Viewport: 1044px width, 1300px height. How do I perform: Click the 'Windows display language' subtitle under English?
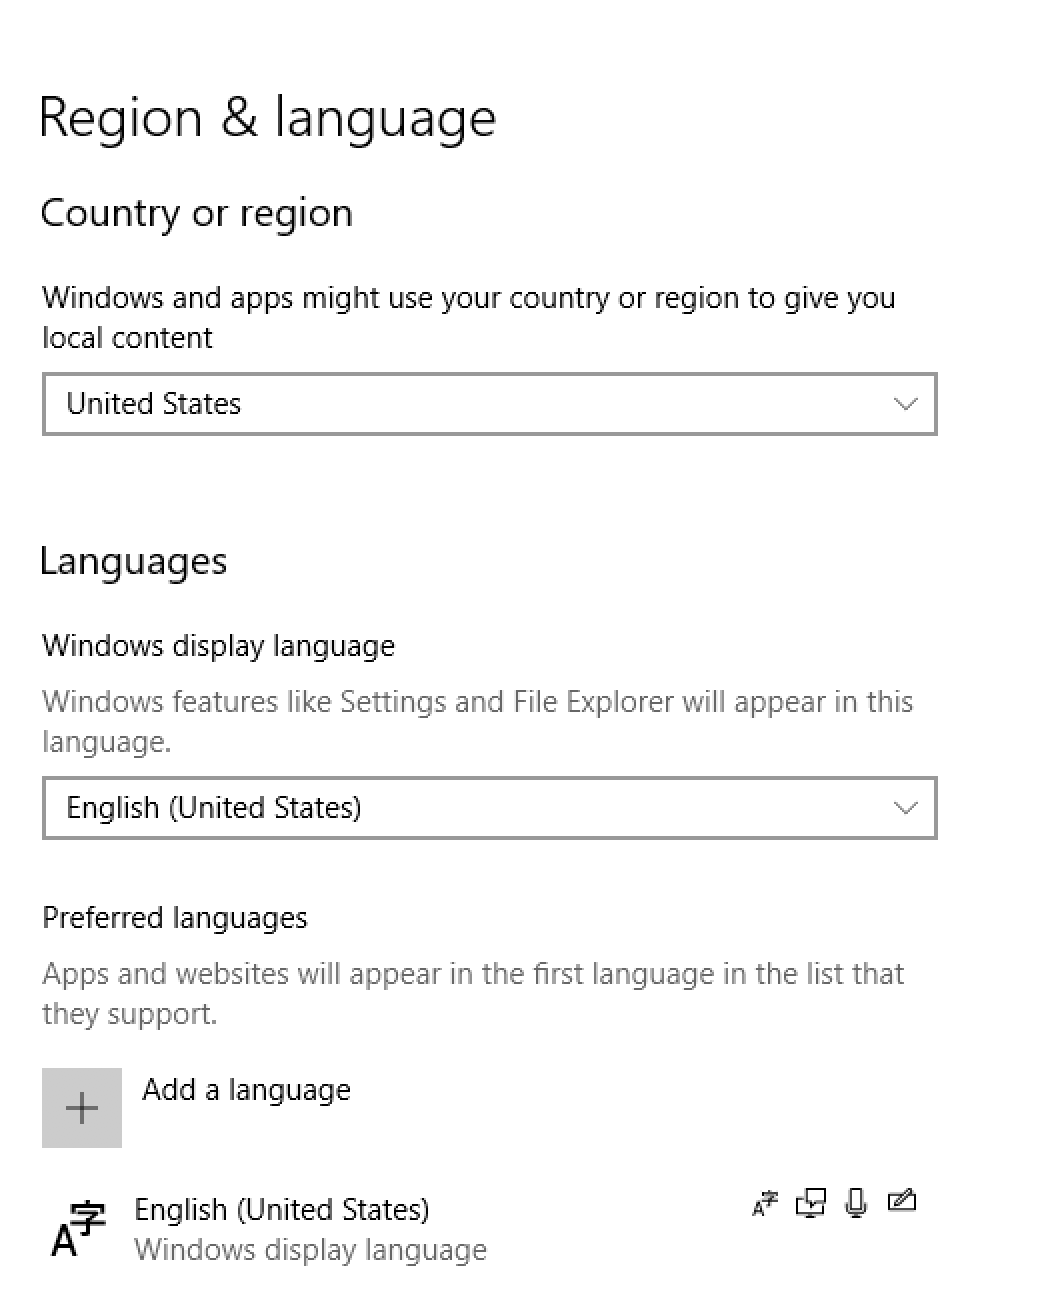pos(310,1250)
